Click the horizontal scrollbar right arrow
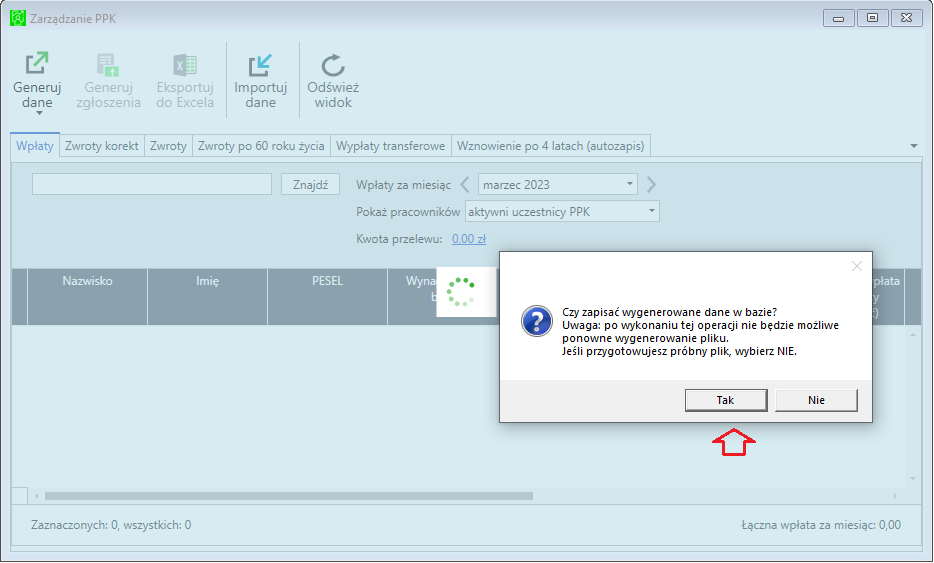The image size is (934, 563). 895,496
